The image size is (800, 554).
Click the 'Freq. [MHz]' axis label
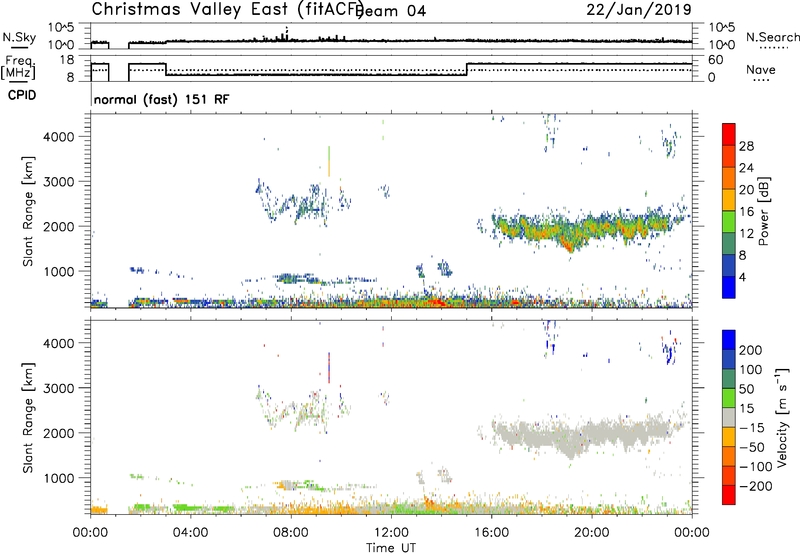(x=19, y=67)
